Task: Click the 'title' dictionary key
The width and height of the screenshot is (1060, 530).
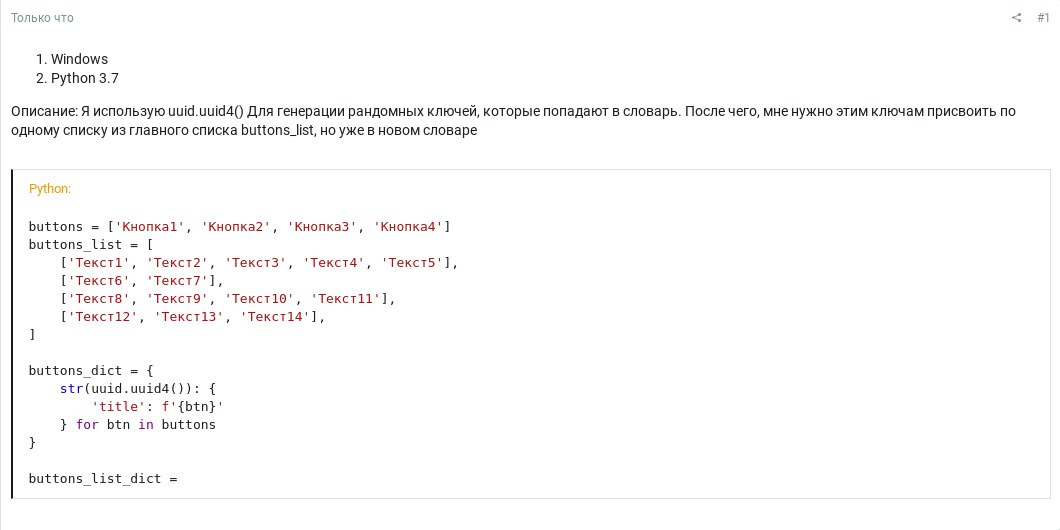Action: click(x=117, y=407)
